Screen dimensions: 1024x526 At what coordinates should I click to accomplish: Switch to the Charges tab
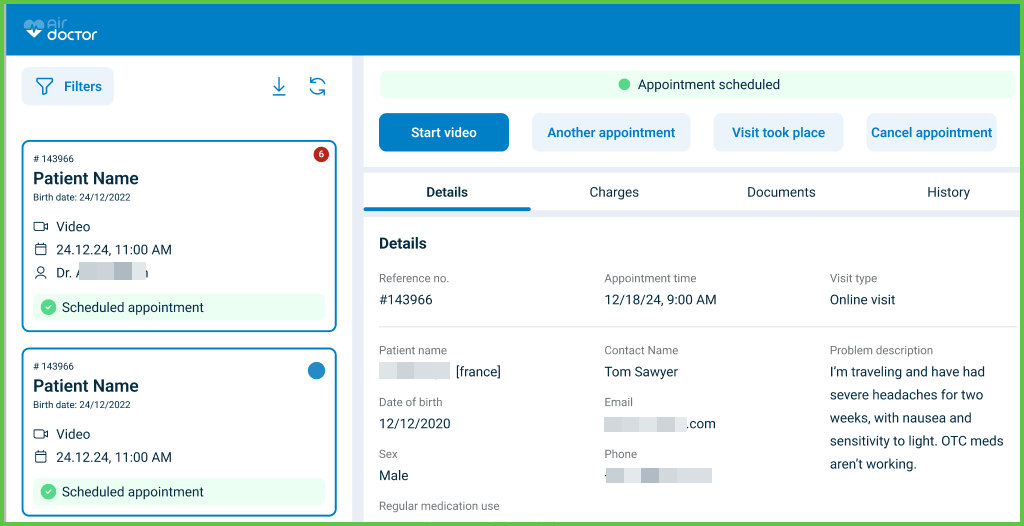coord(614,192)
